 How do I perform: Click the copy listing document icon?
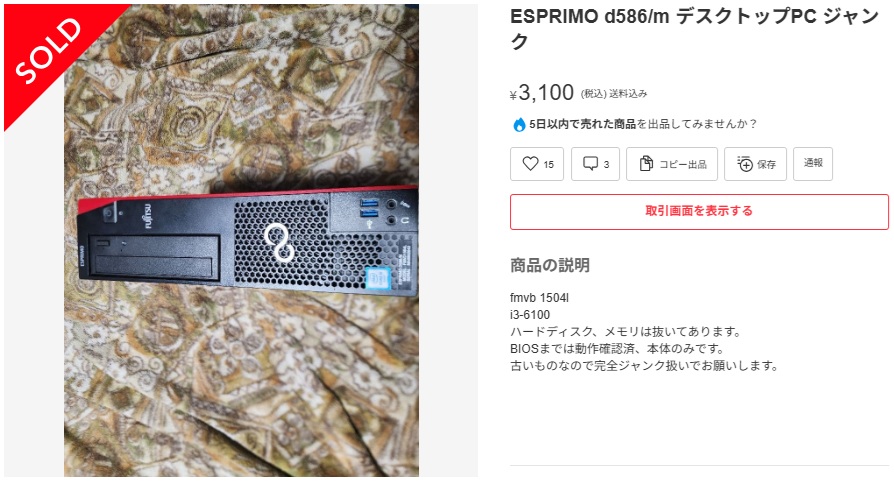pos(645,164)
